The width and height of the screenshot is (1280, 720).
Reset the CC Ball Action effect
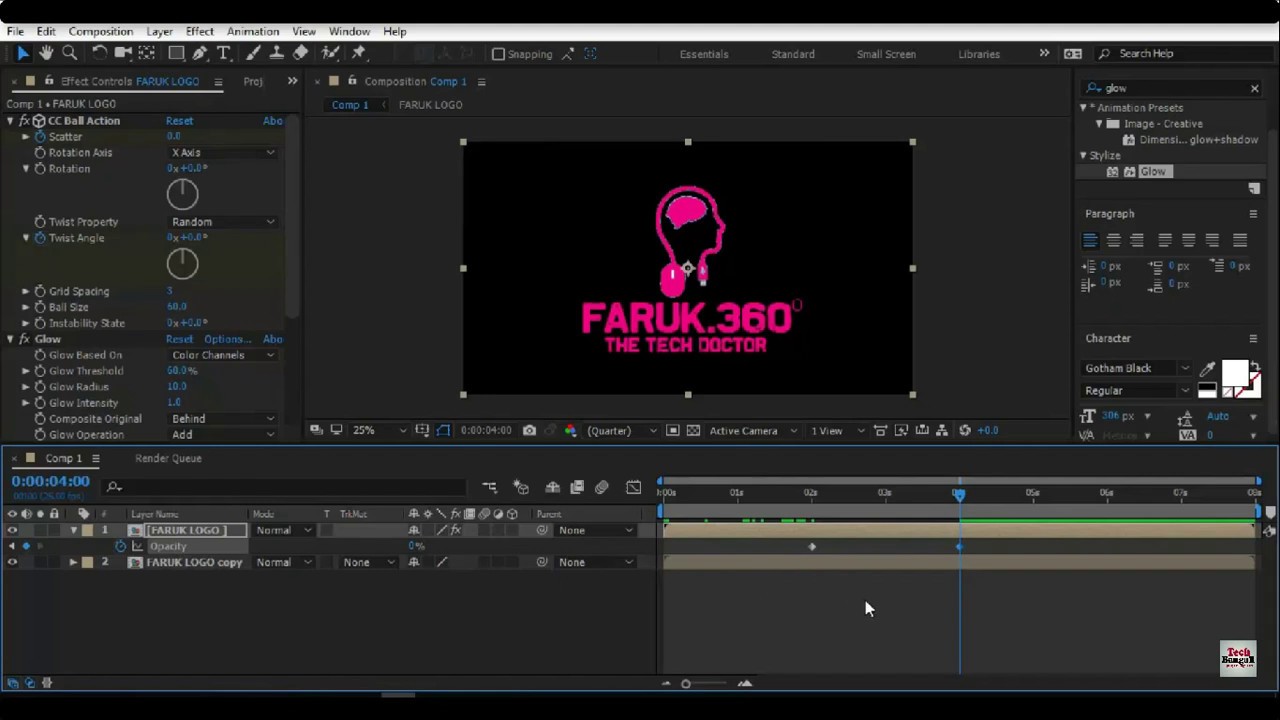click(180, 121)
